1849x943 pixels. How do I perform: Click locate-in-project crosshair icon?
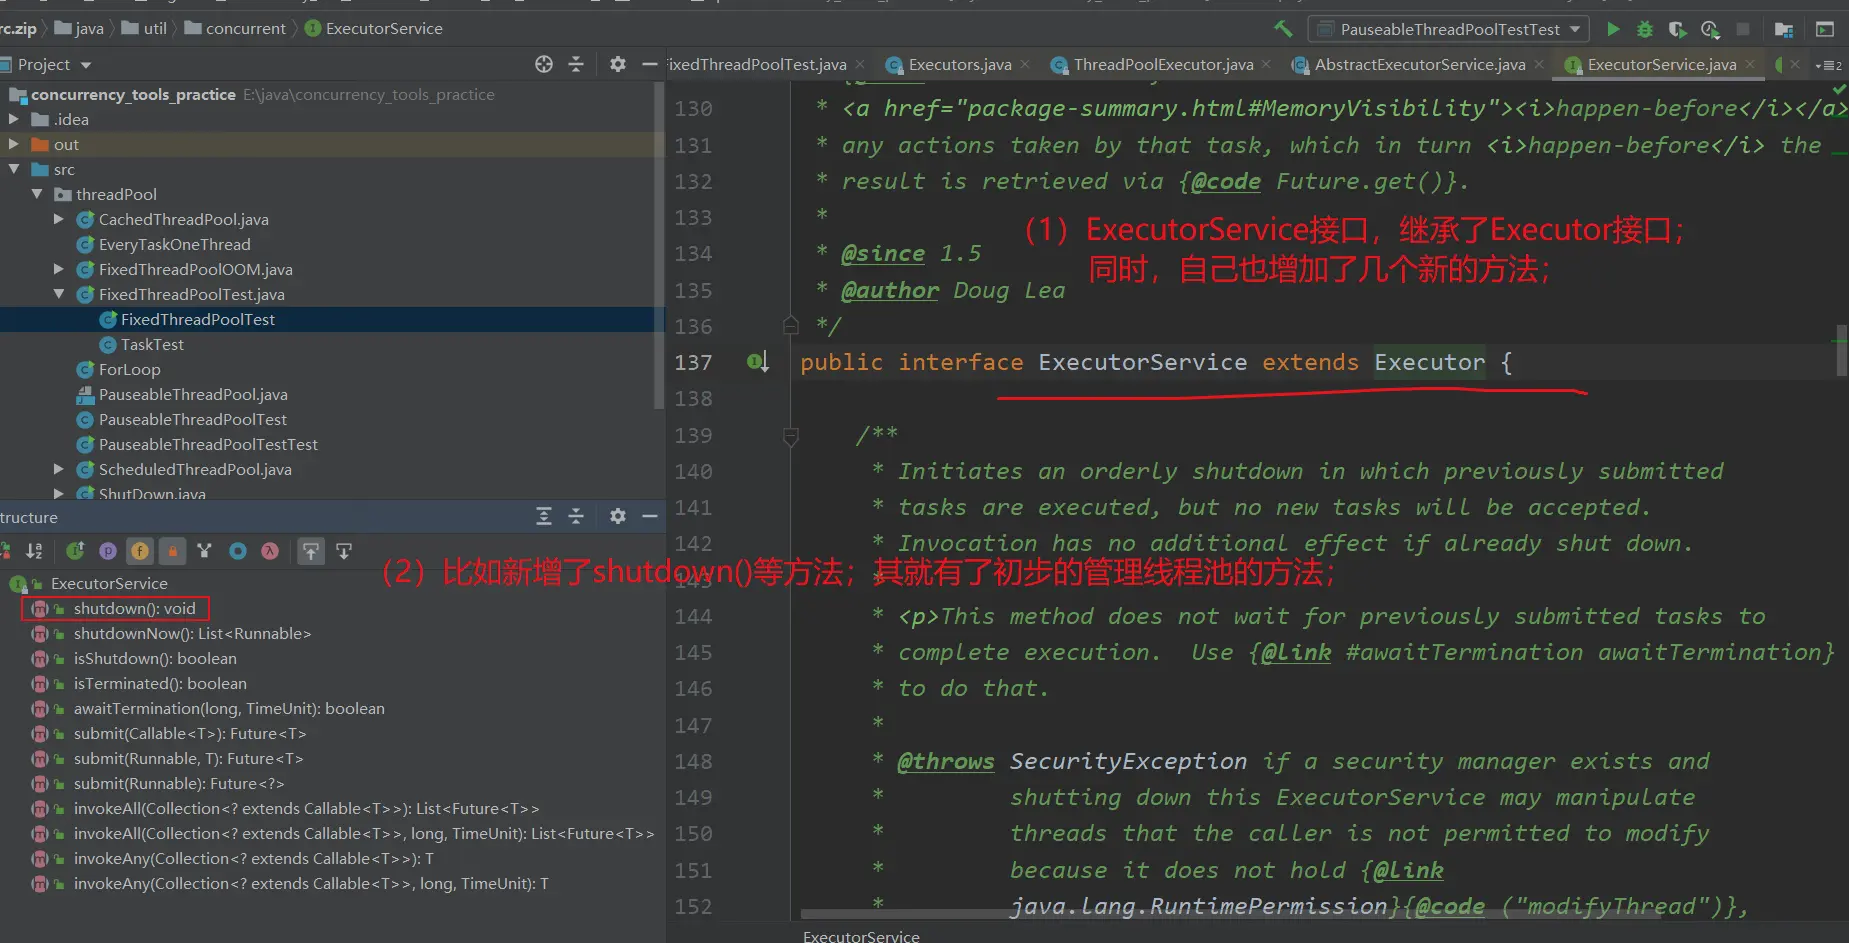(x=543, y=64)
